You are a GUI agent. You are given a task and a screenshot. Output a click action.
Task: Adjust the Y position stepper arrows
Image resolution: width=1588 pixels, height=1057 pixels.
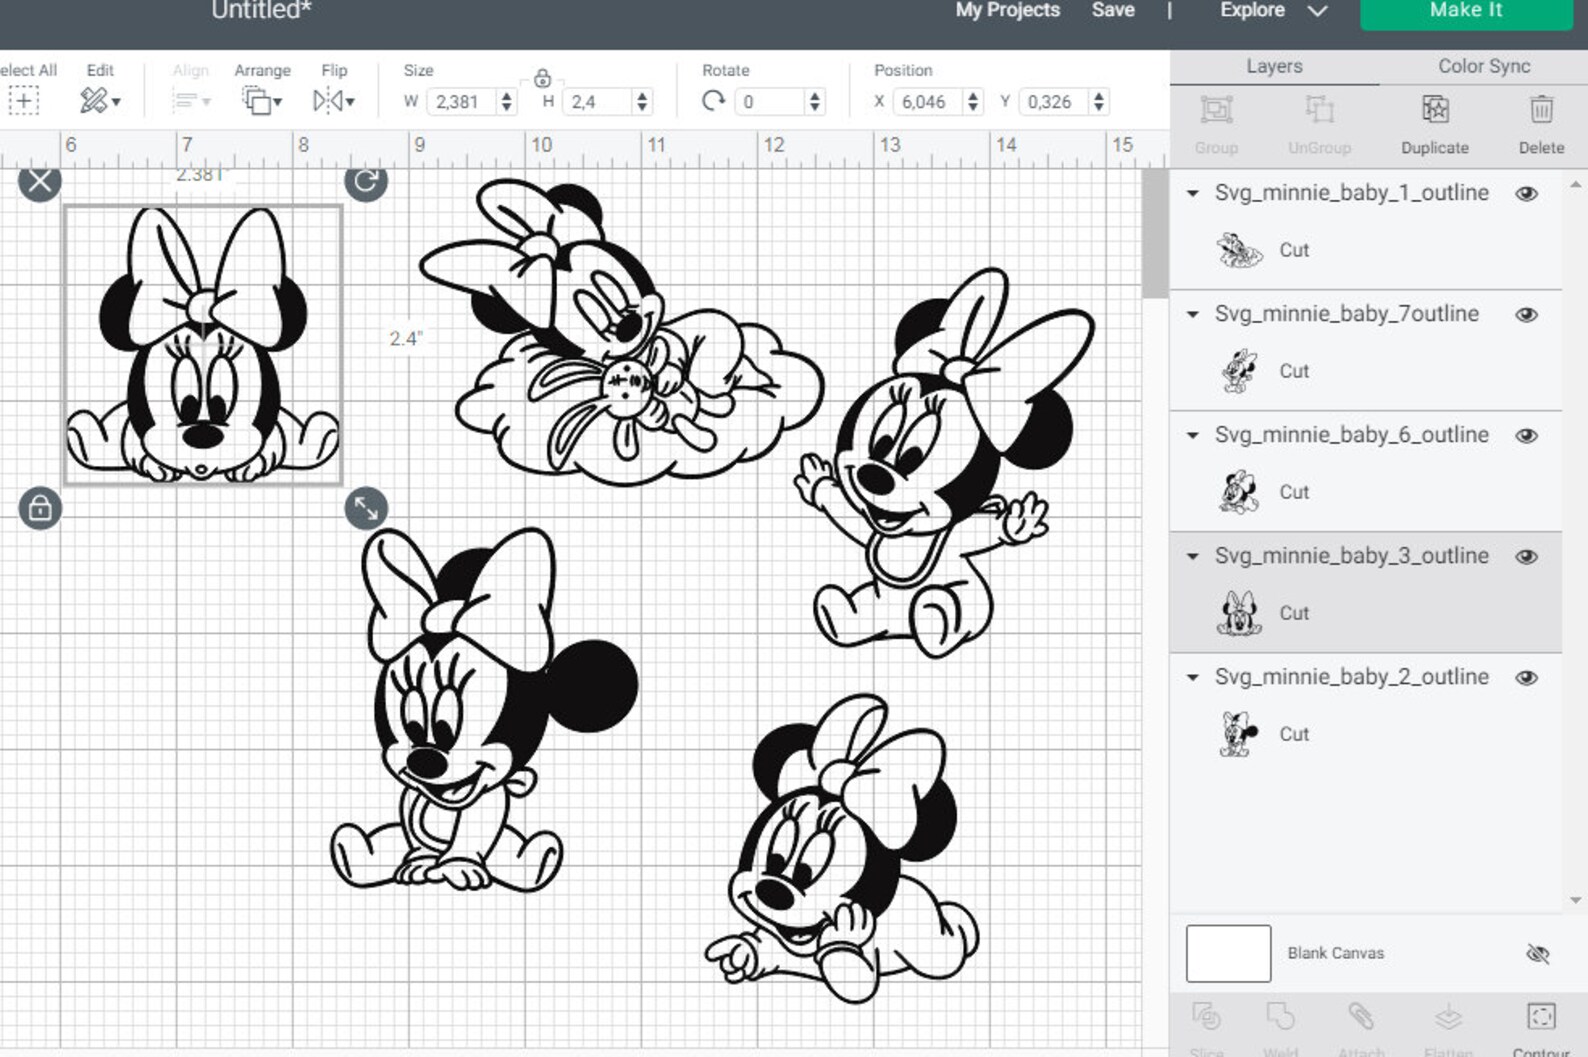coord(1099,102)
